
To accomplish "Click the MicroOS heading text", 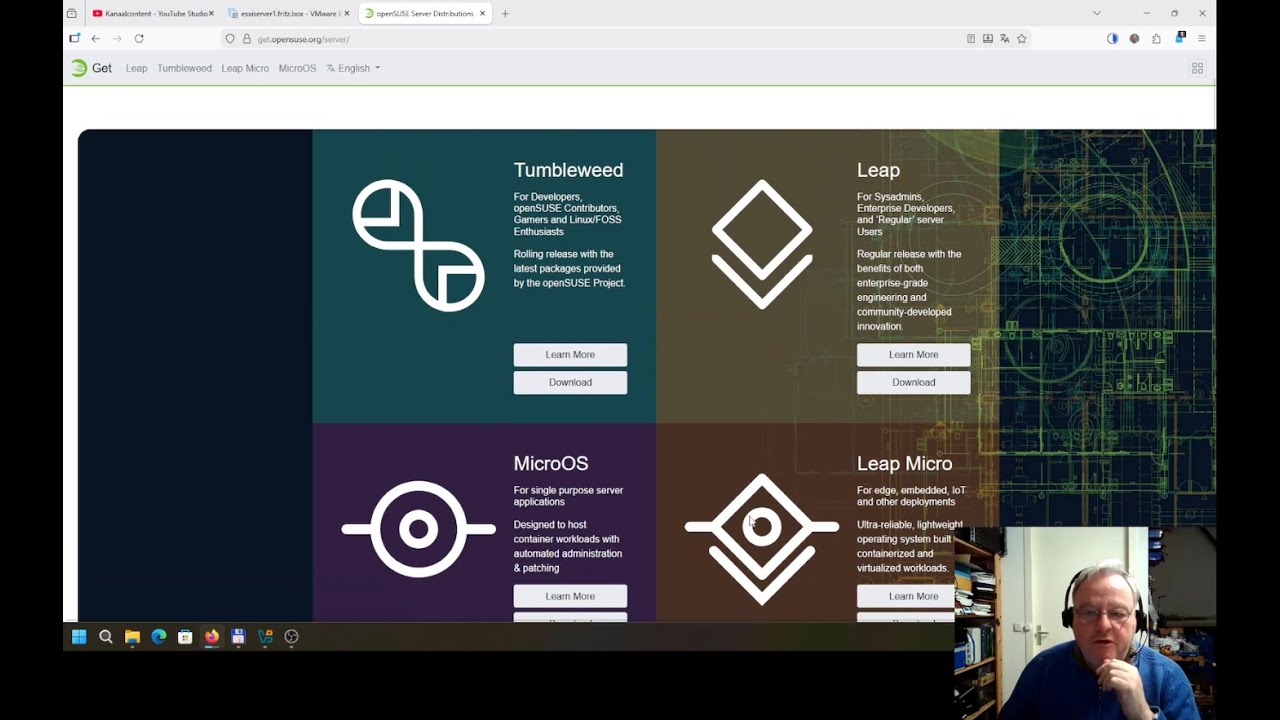I will (551, 463).
